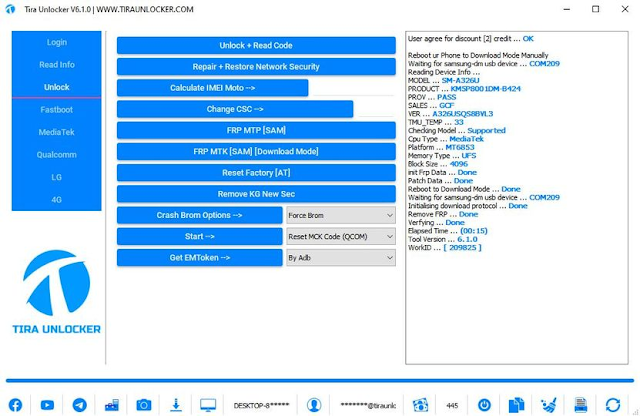
Task: Click the user account profile icon
Action: point(314,405)
